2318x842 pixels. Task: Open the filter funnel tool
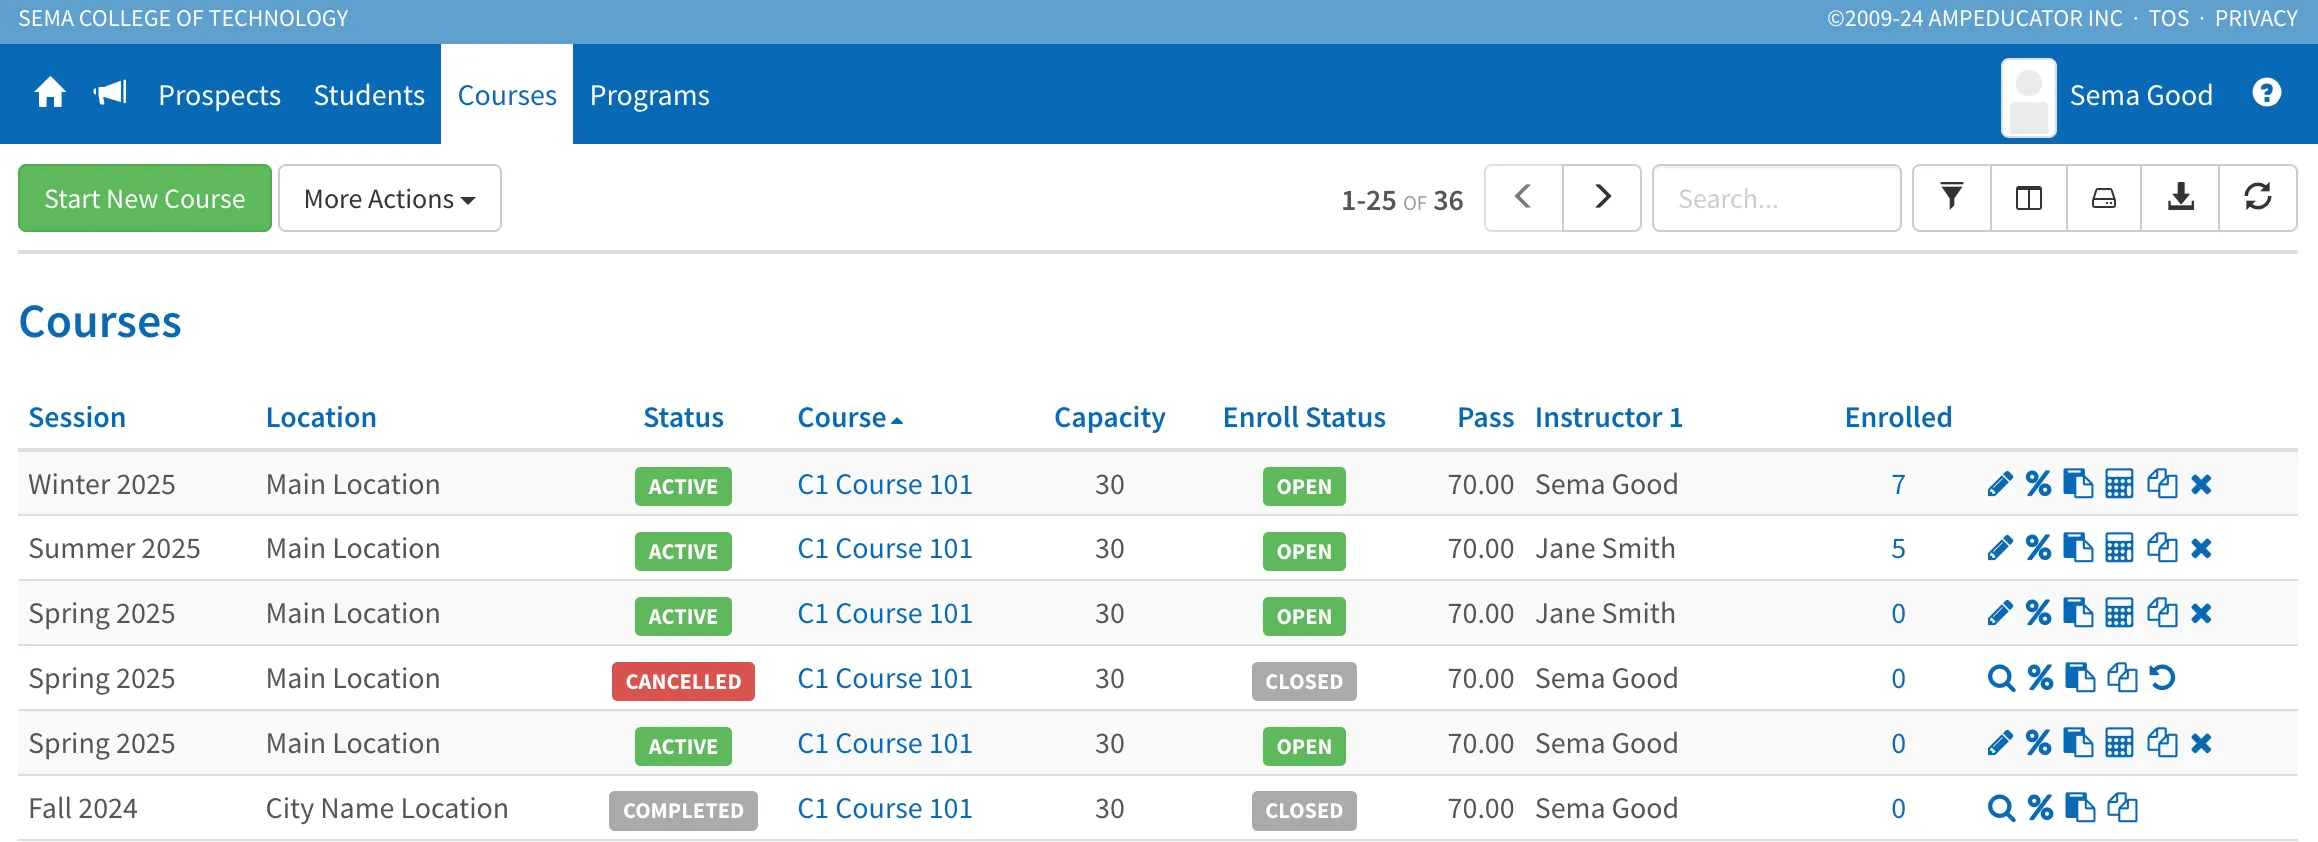click(x=1951, y=198)
